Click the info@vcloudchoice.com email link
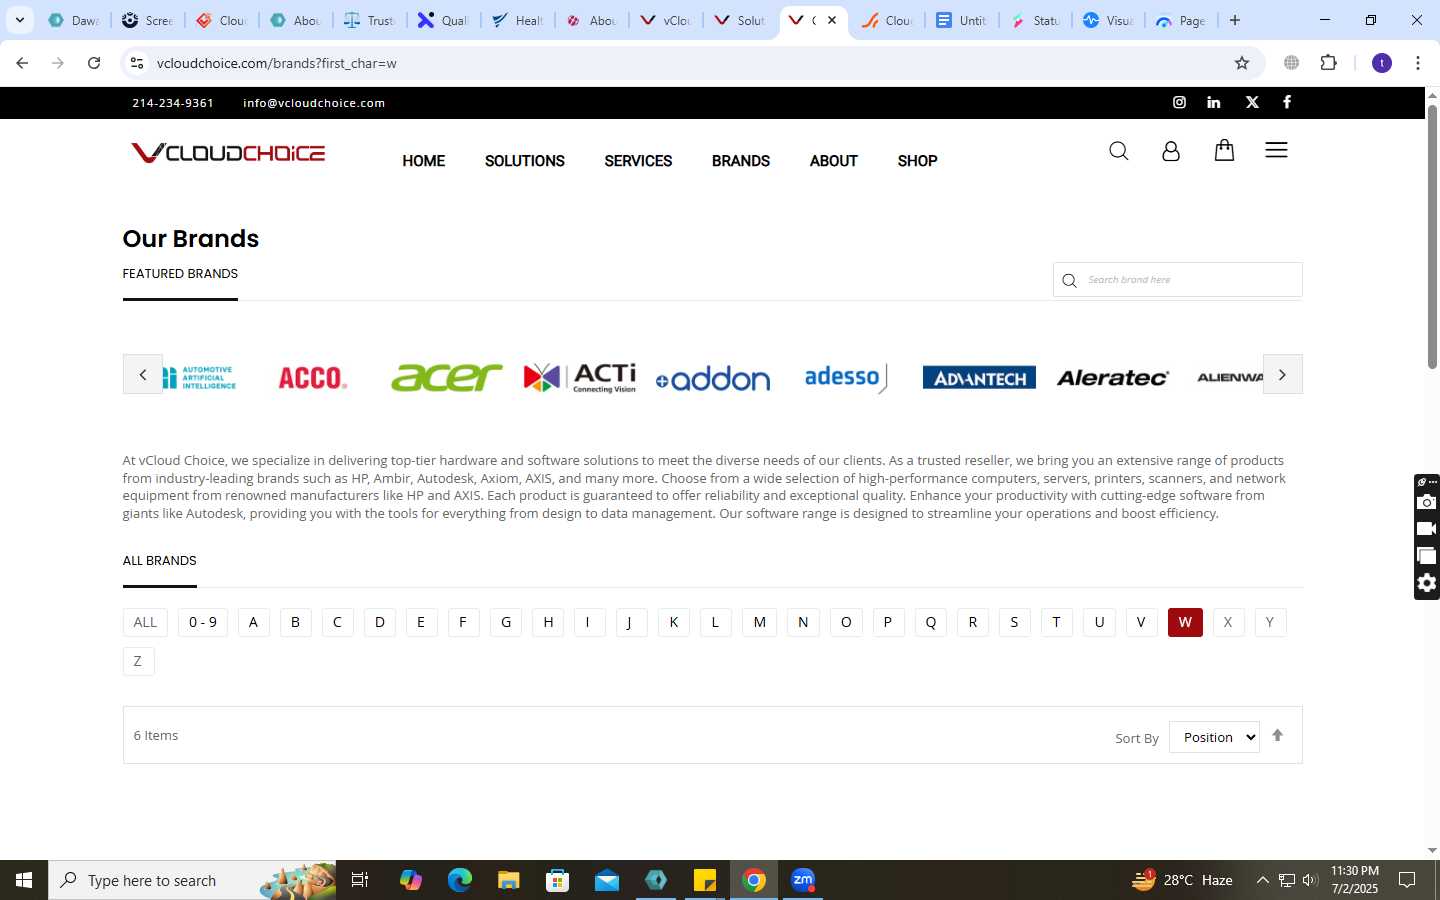1440x900 pixels. point(314,103)
